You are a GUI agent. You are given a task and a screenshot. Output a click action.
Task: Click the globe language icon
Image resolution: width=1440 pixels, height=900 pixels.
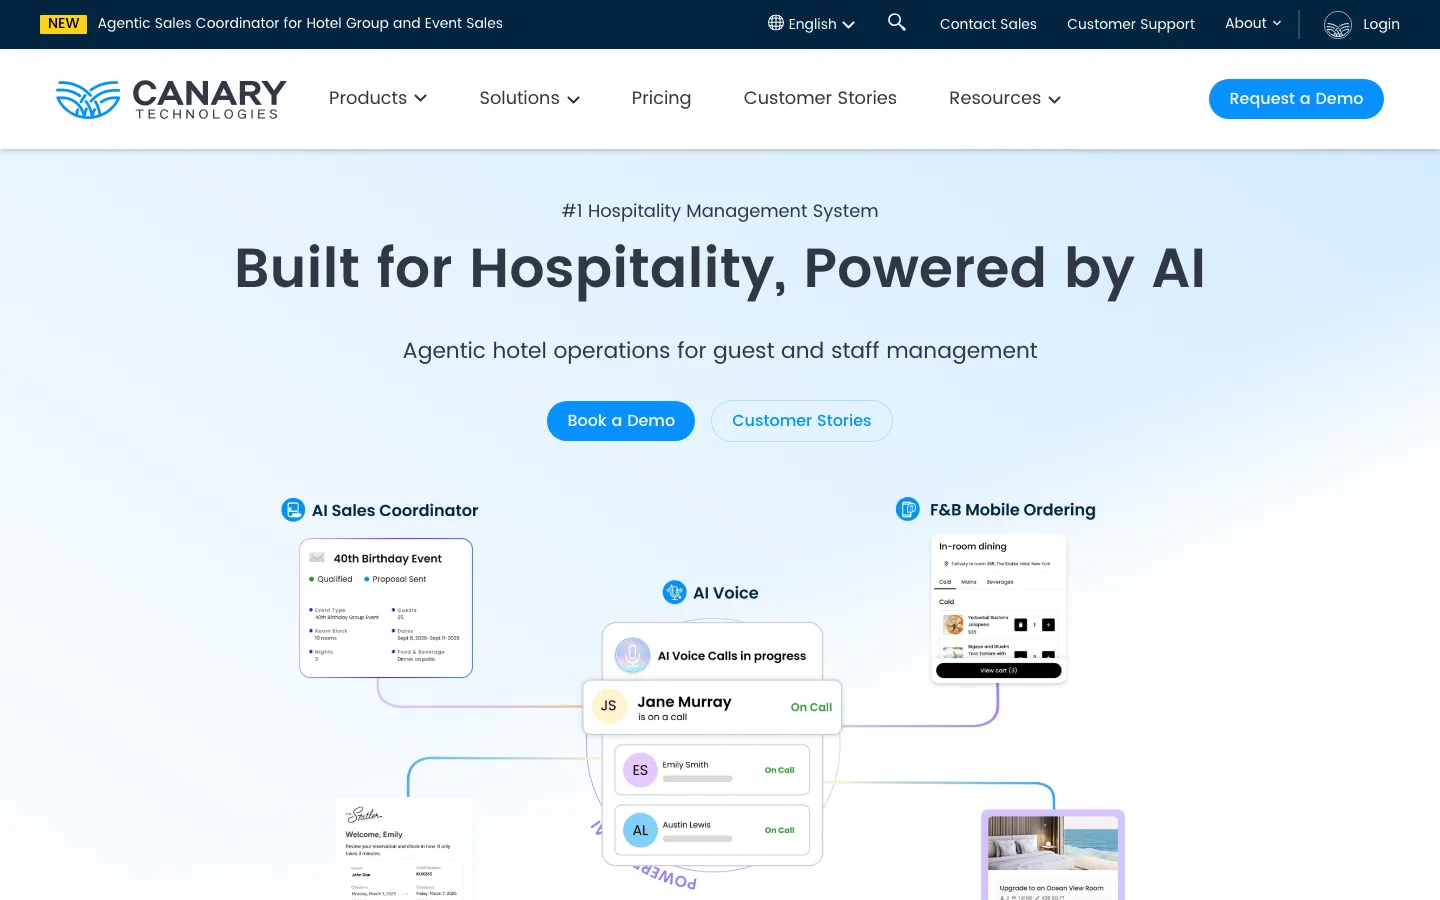coord(776,23)
